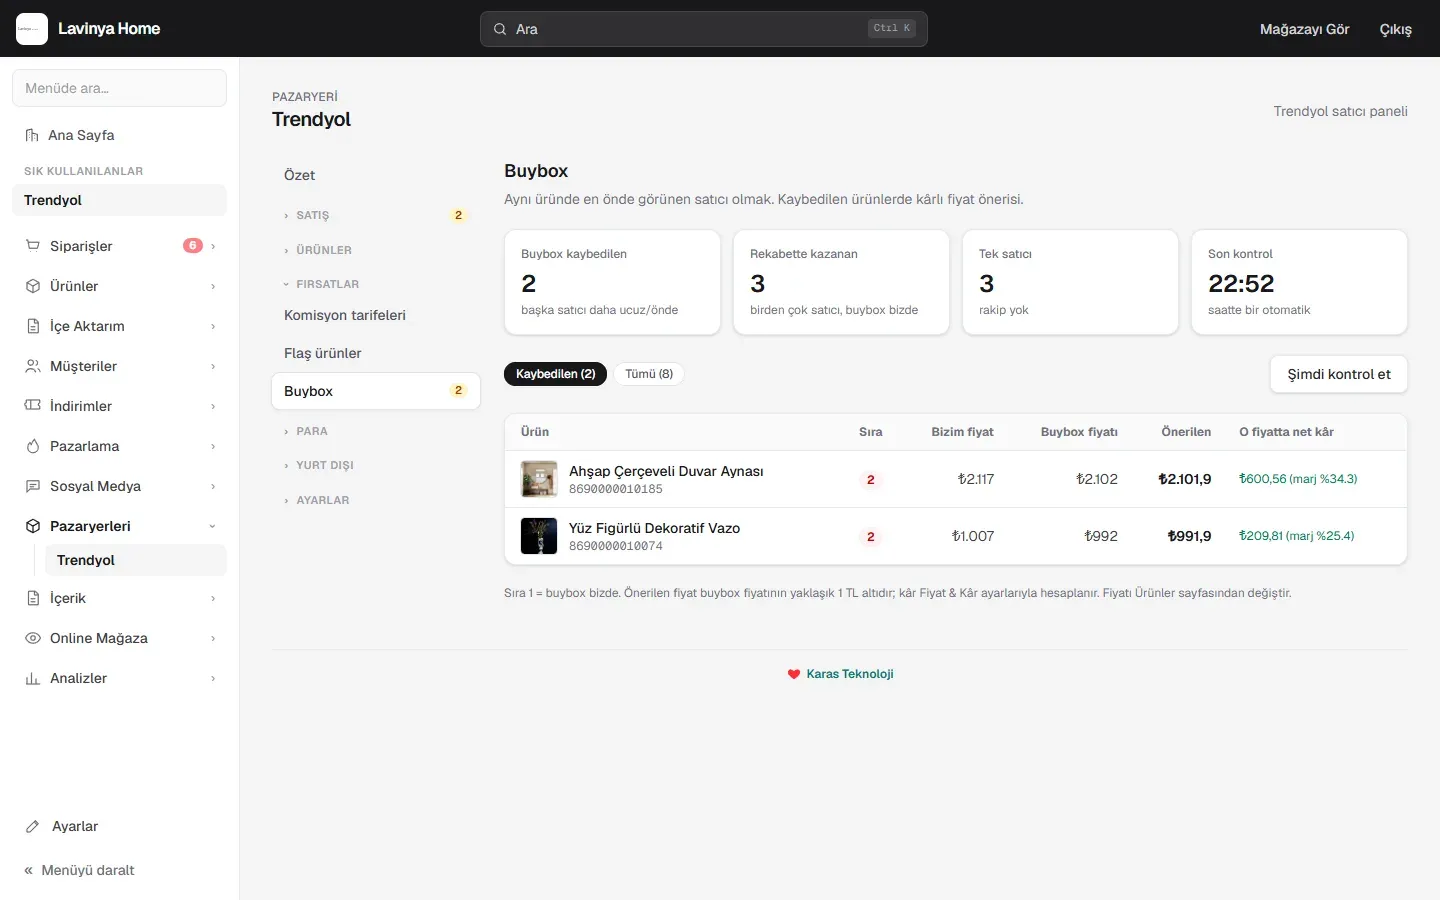Open the Yüz Figürlü Dekoratif Vazo thumbnail
This screenshot has width=1440, height=900.
click(539, 536)
